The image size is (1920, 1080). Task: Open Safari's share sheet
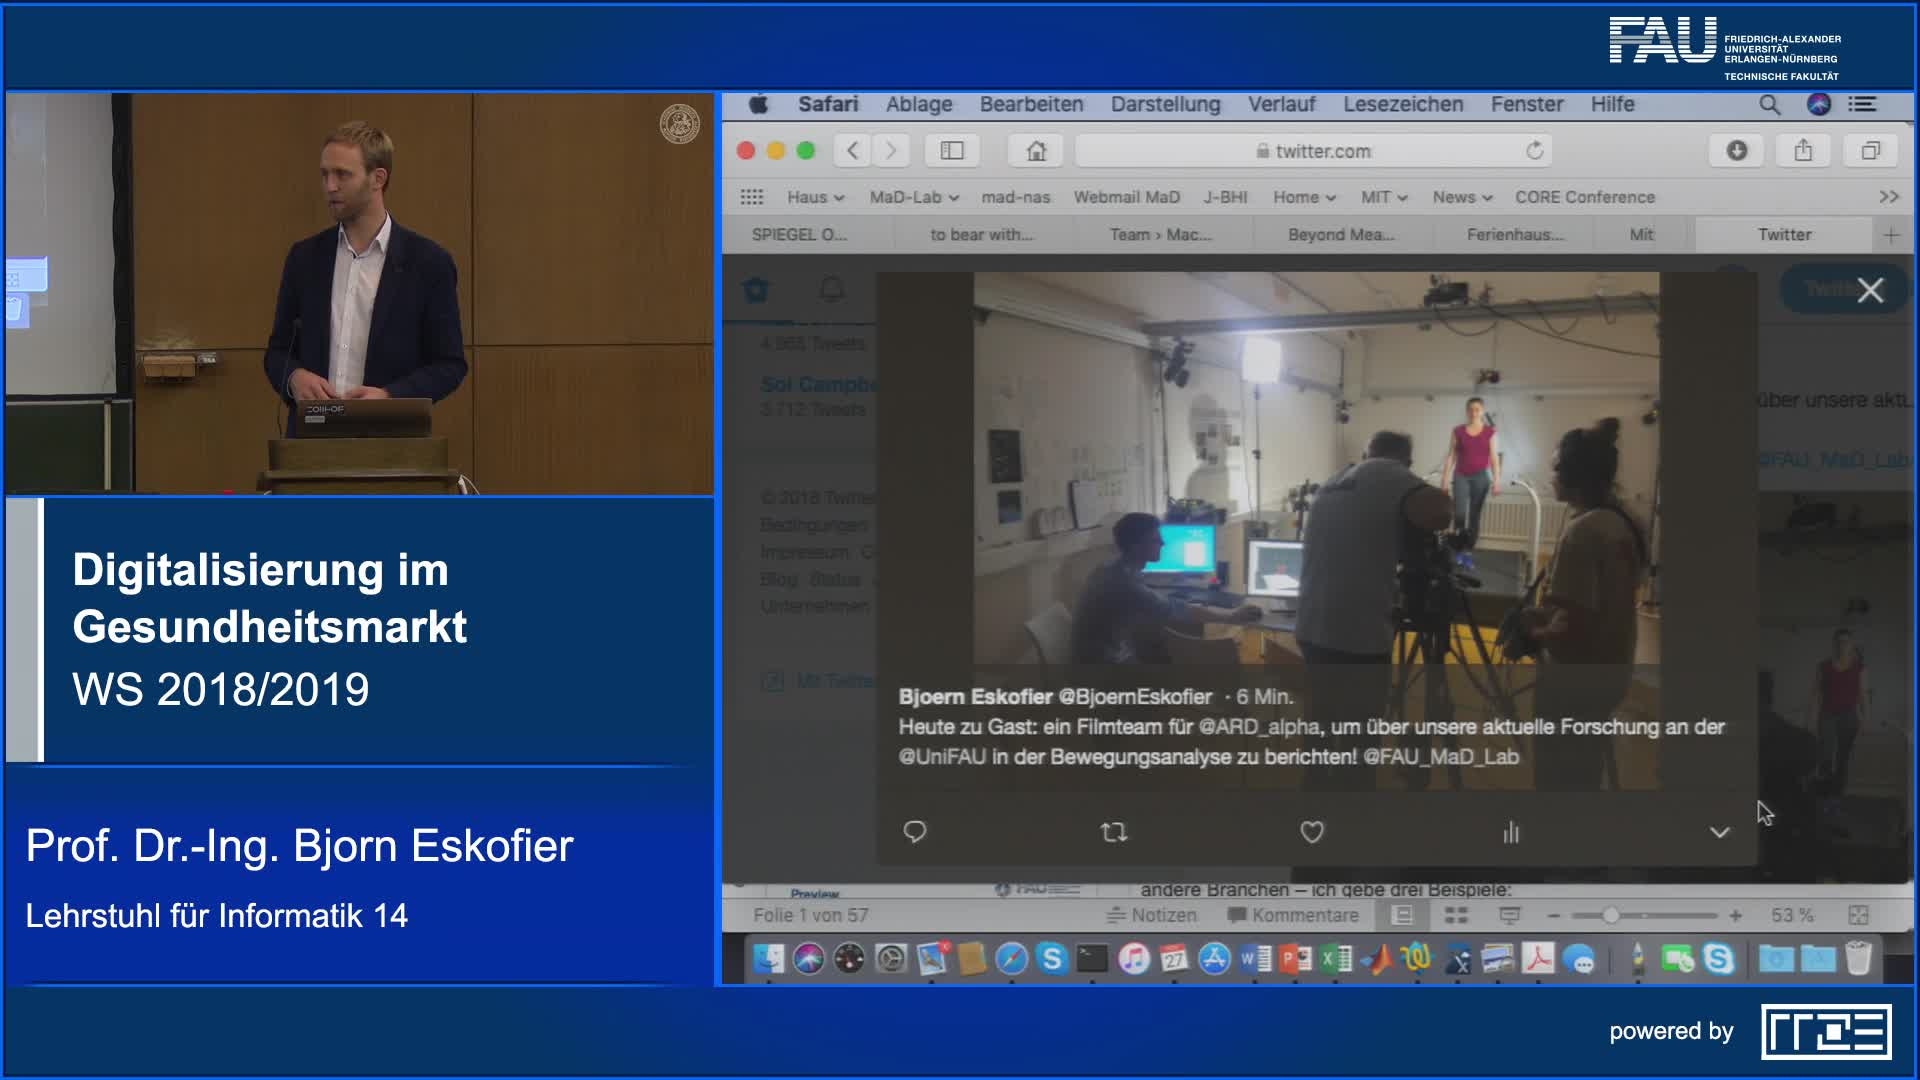[1803, 150]
